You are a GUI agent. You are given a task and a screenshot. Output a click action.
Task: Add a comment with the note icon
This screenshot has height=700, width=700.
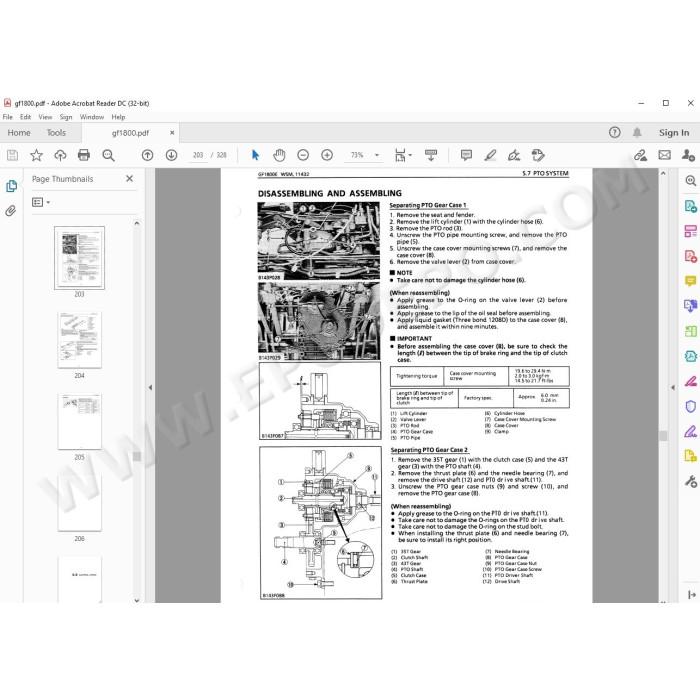[x=466, y=155]
